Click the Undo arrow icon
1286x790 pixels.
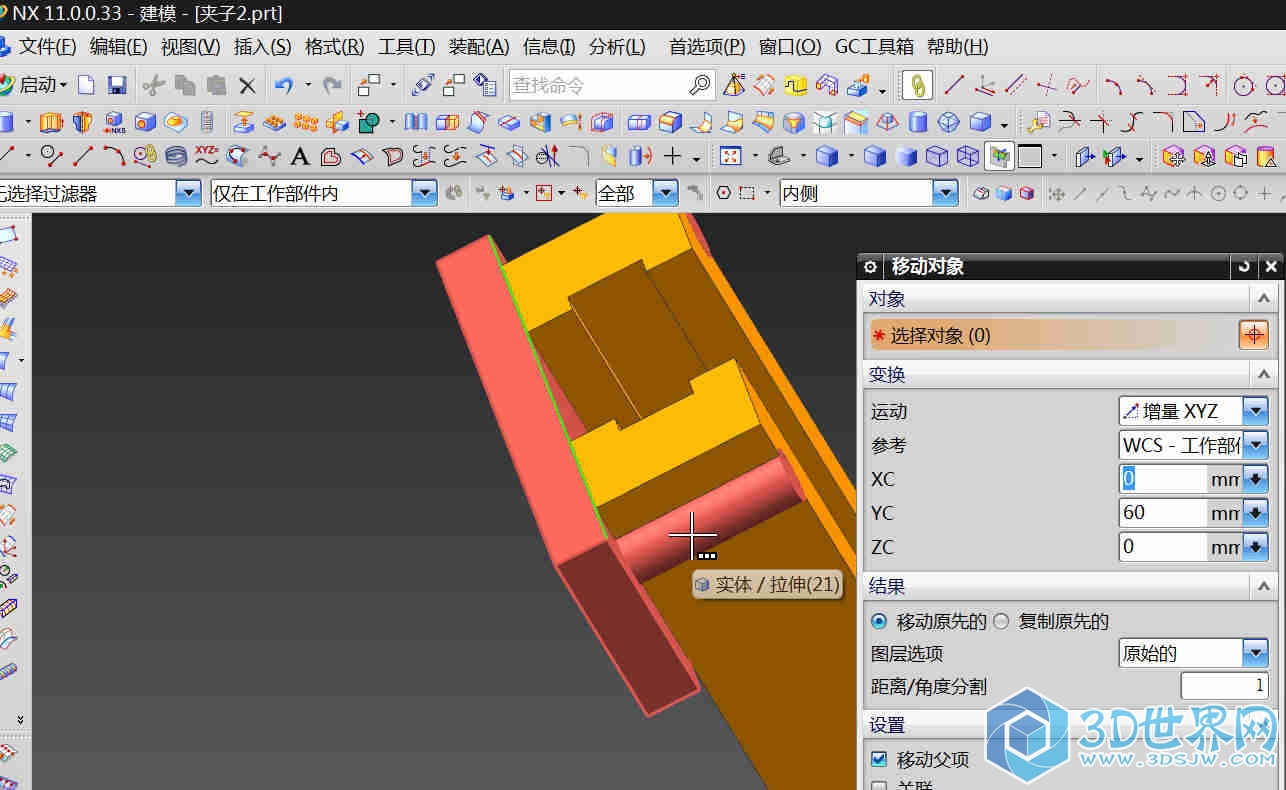click(x=284, y=85)
